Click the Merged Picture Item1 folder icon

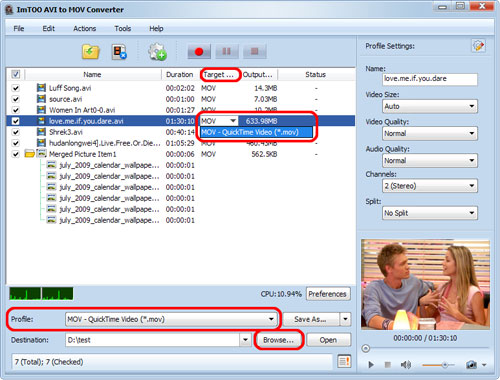point(30,154)
